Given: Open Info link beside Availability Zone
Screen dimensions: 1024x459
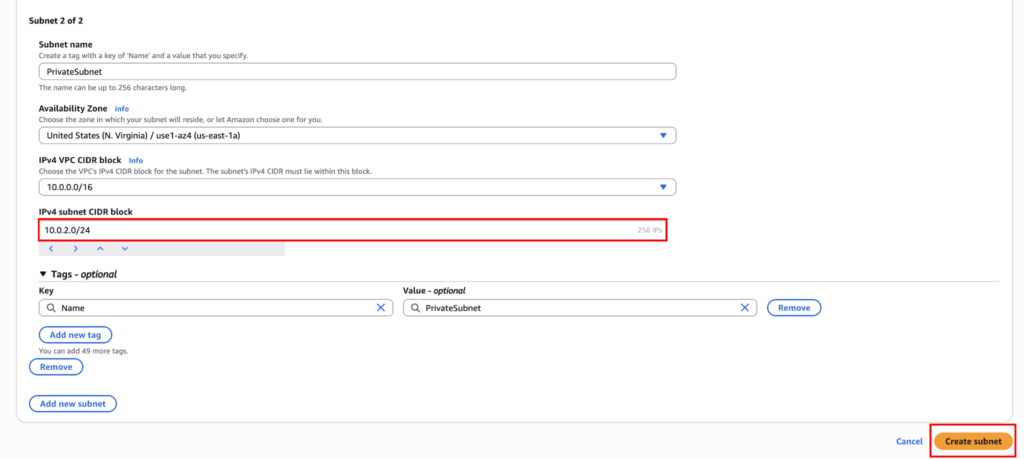Looking at the screenshot, I should 121,108.
